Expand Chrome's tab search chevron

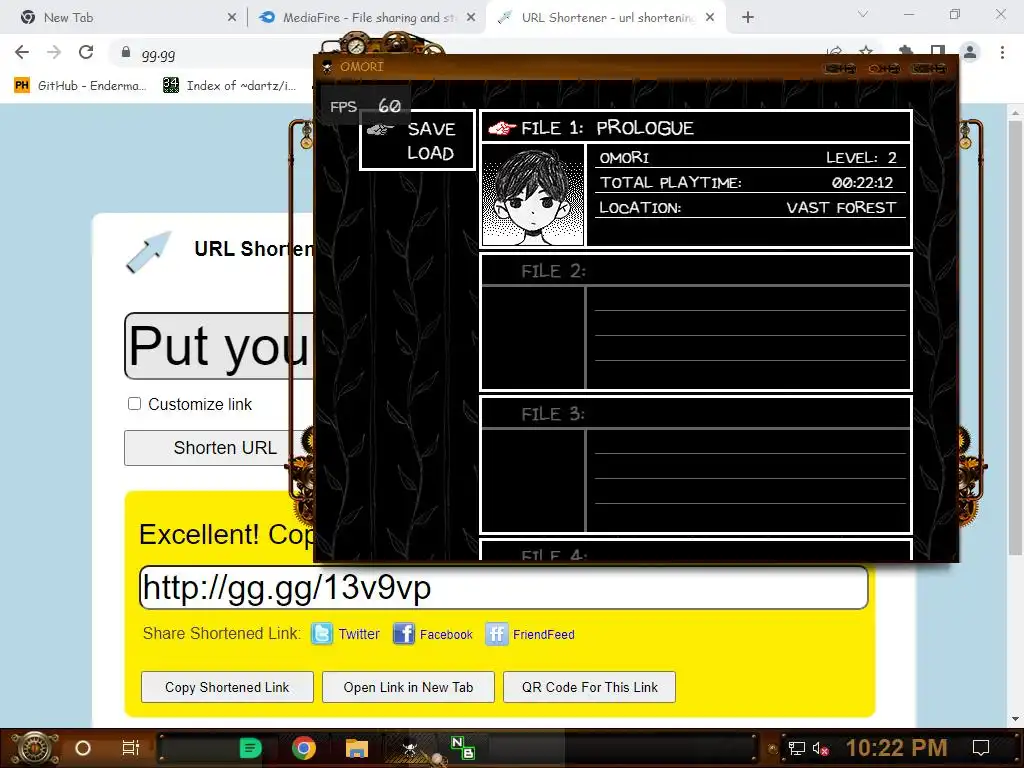863,14
